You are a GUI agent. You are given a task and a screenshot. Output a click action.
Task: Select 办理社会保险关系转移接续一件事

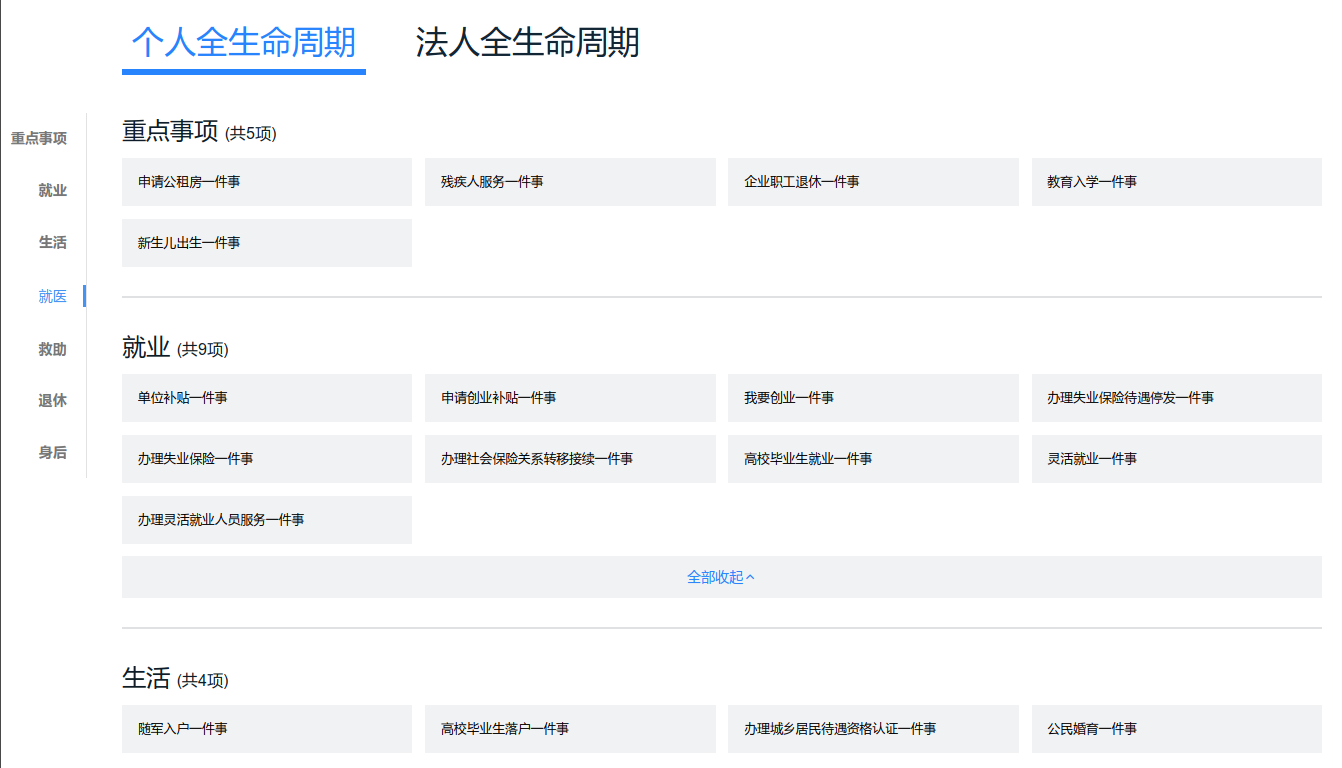coord(569,459)
